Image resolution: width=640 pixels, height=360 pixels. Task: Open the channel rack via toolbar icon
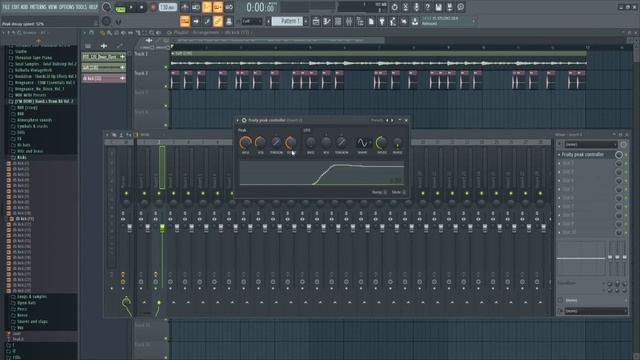click(338, 21)
